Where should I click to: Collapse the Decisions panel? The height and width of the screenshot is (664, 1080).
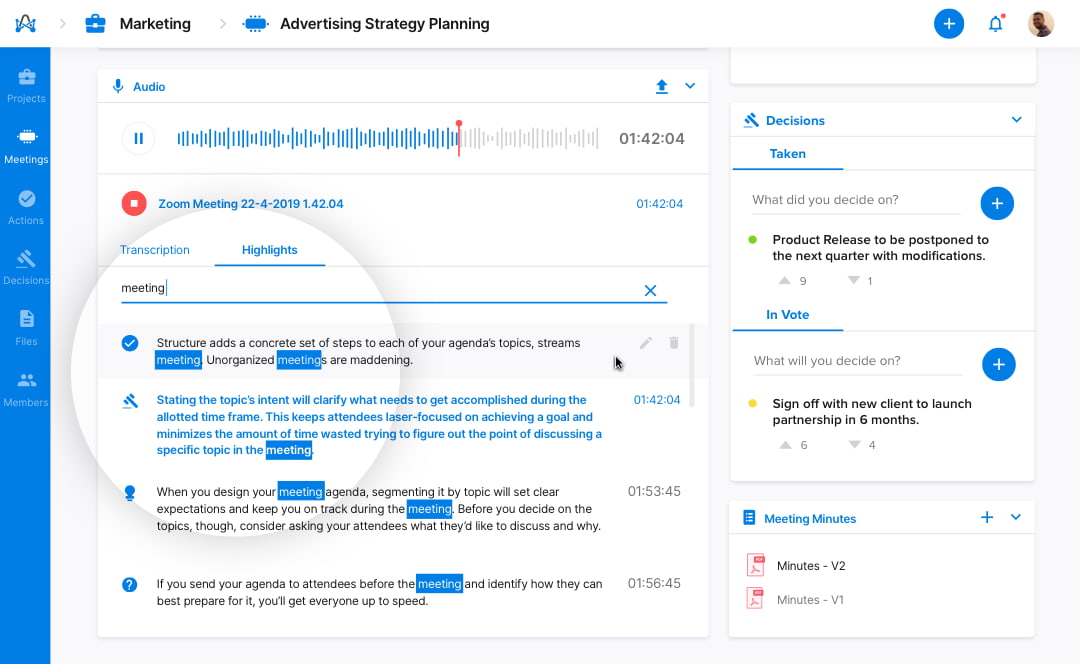[x=1017, y=120]
